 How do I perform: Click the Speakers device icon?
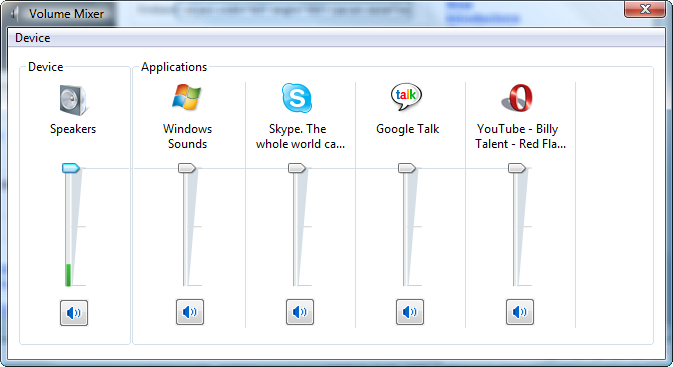pyautogui.click(x=73, y=100)
